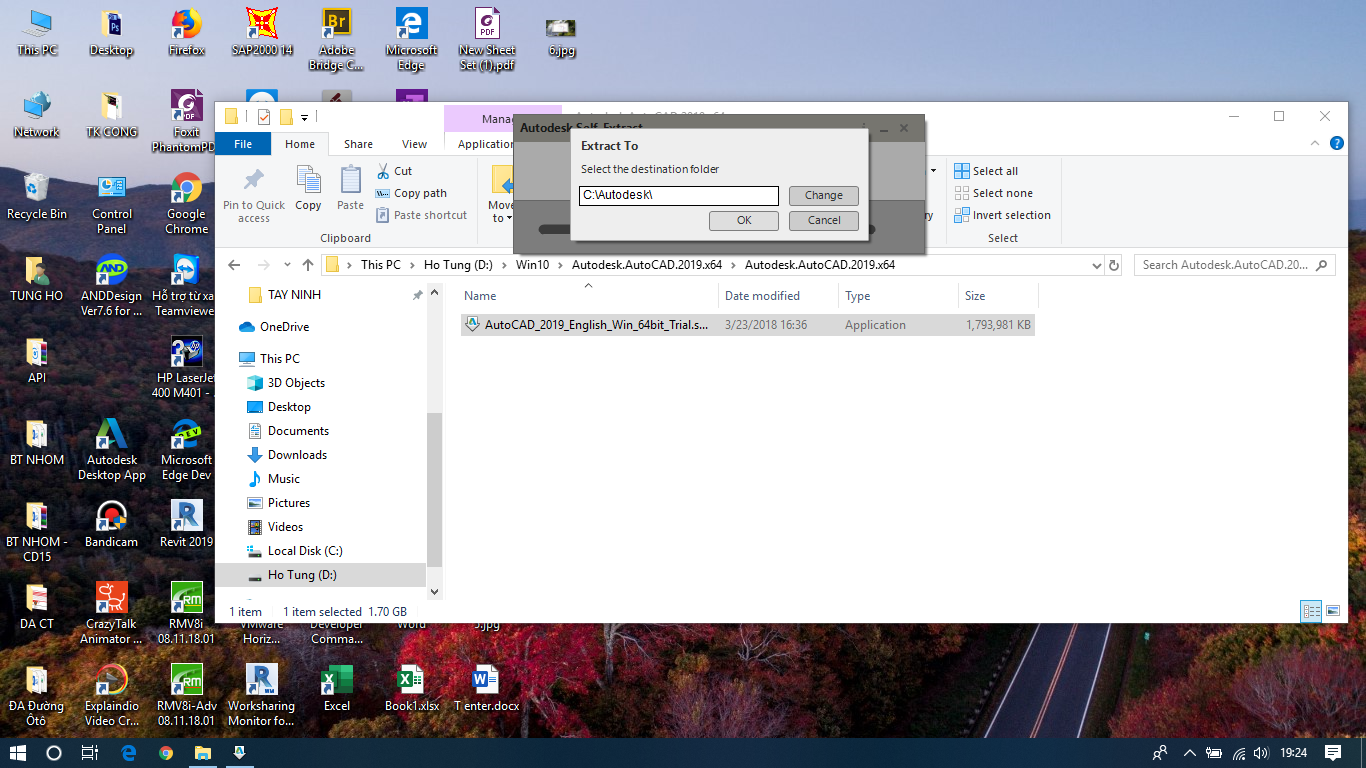This screenshot has width=1366, height=768.
Task: Click the Cut scissors command
Action: click(x=394, y=171)
